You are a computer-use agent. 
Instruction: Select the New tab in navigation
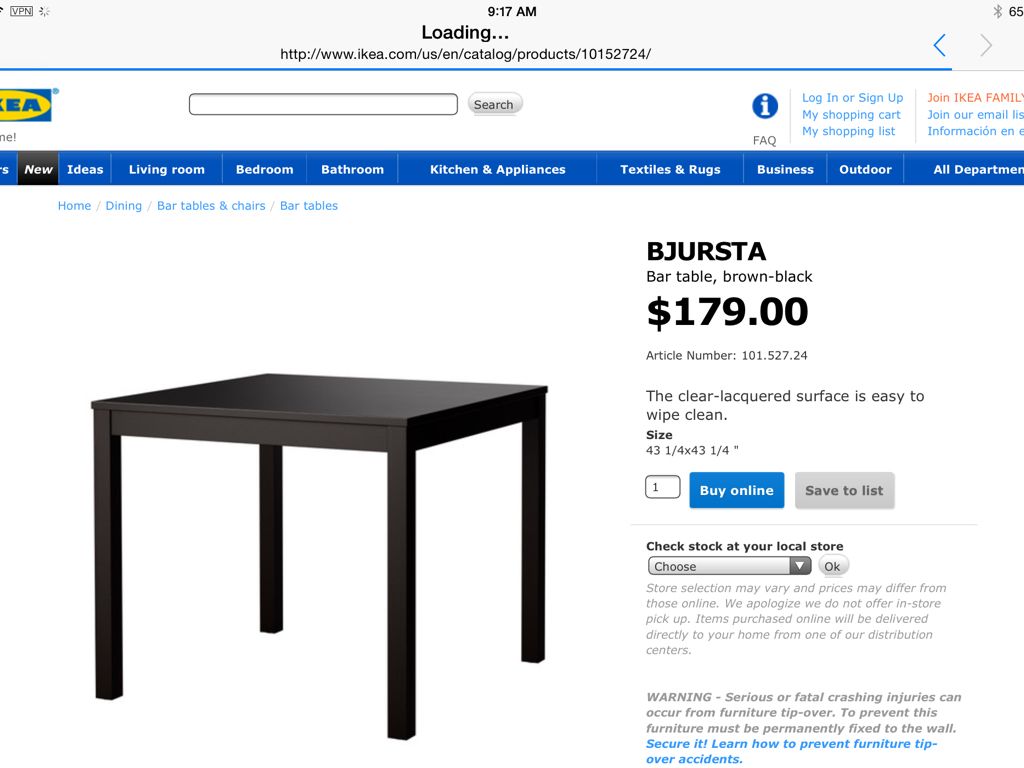[38, 169]
